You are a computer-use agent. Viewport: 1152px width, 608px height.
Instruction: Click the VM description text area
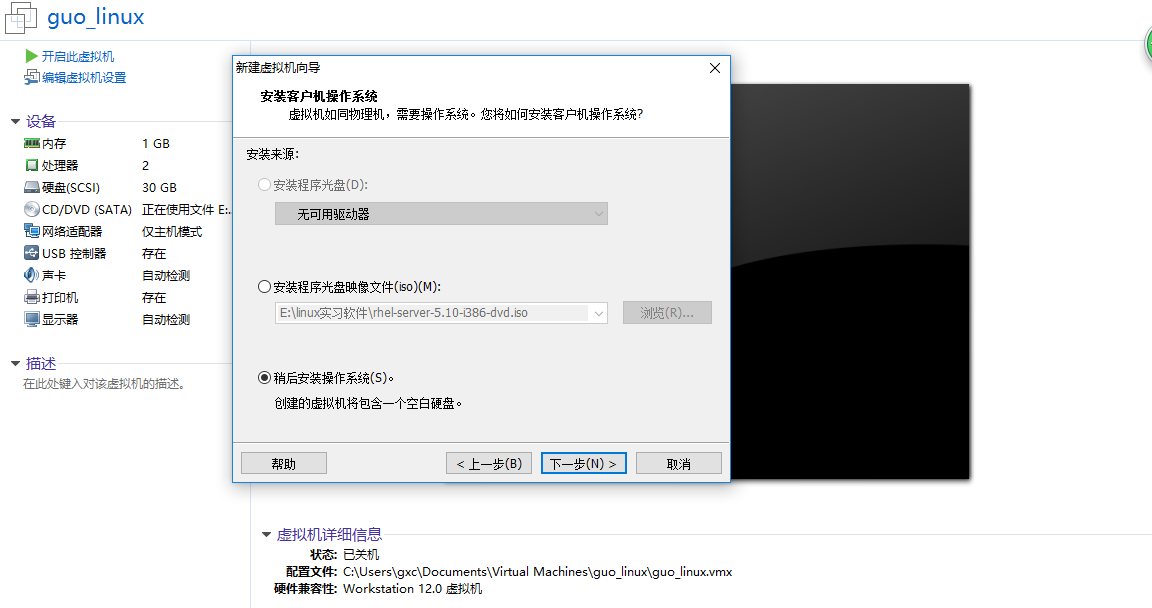(x=104, y=384)
